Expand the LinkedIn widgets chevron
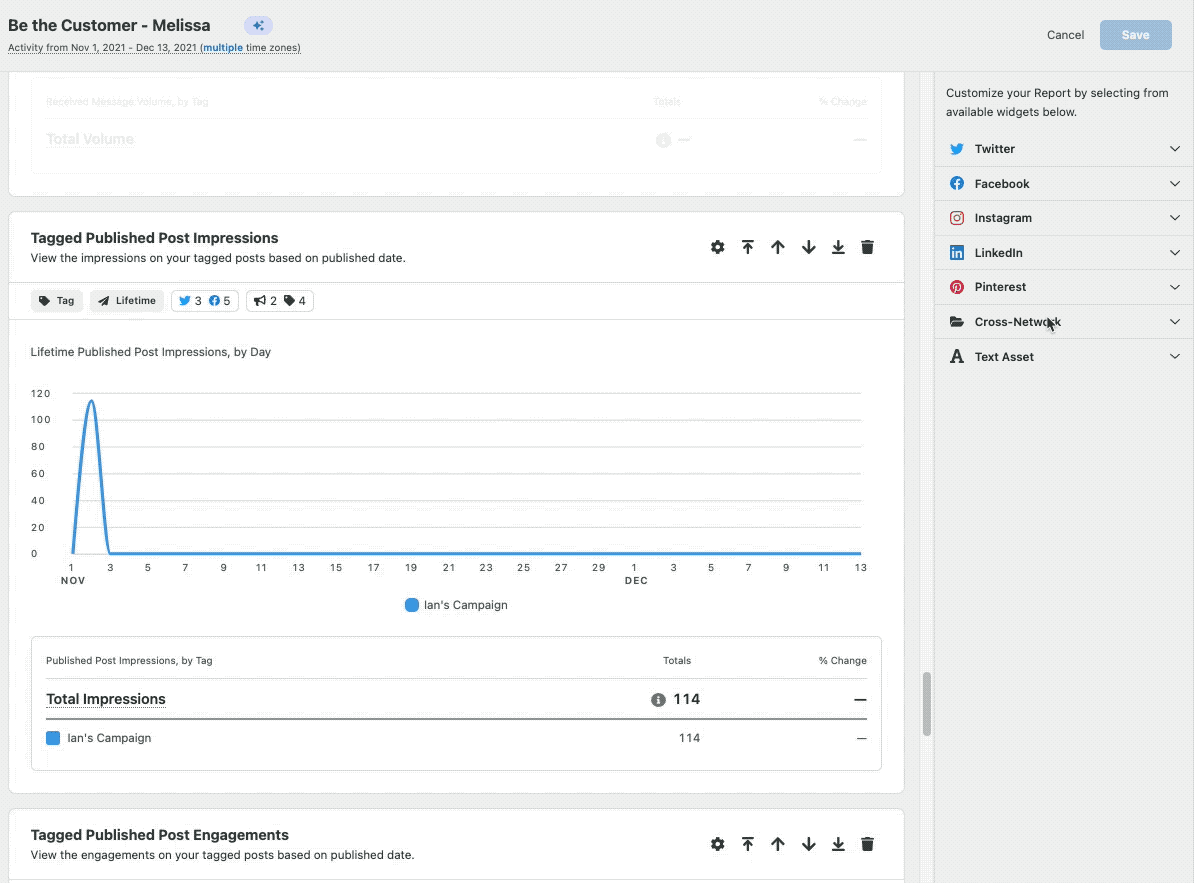This screenshot has width=1194, height=883. (x=1175, y=253)
